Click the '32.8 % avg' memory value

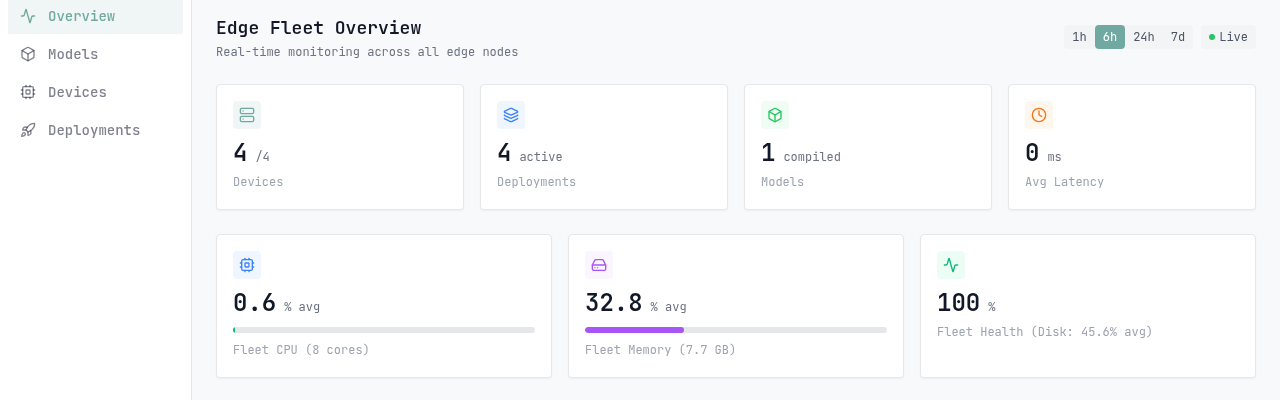[636, 303]
